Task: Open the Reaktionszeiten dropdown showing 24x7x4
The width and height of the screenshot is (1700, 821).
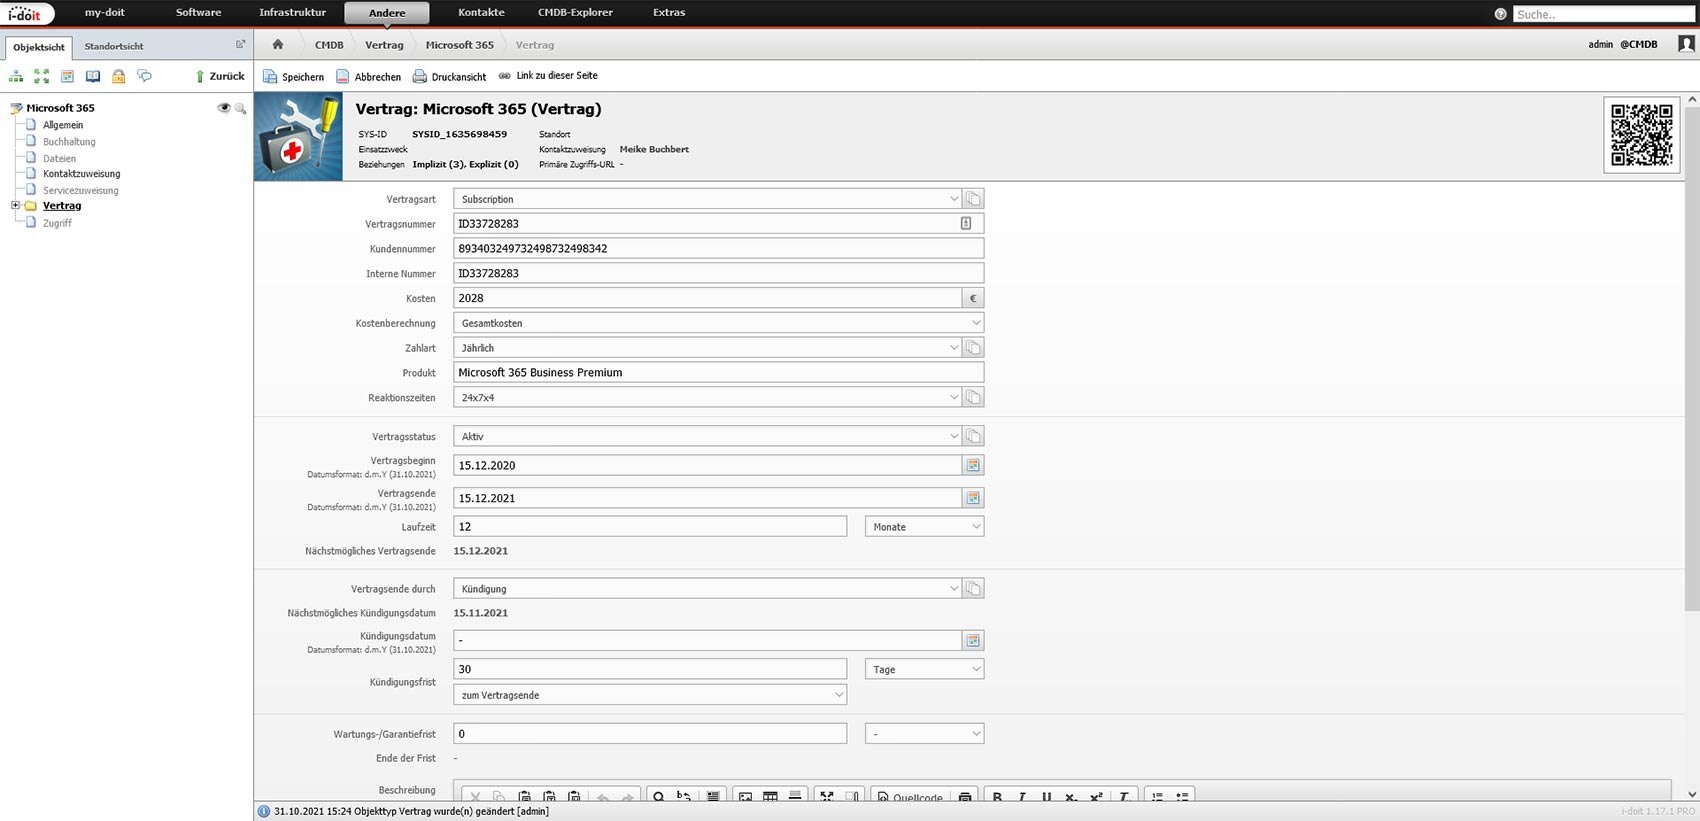Action: pyautogui.click(x=707, y=397)
